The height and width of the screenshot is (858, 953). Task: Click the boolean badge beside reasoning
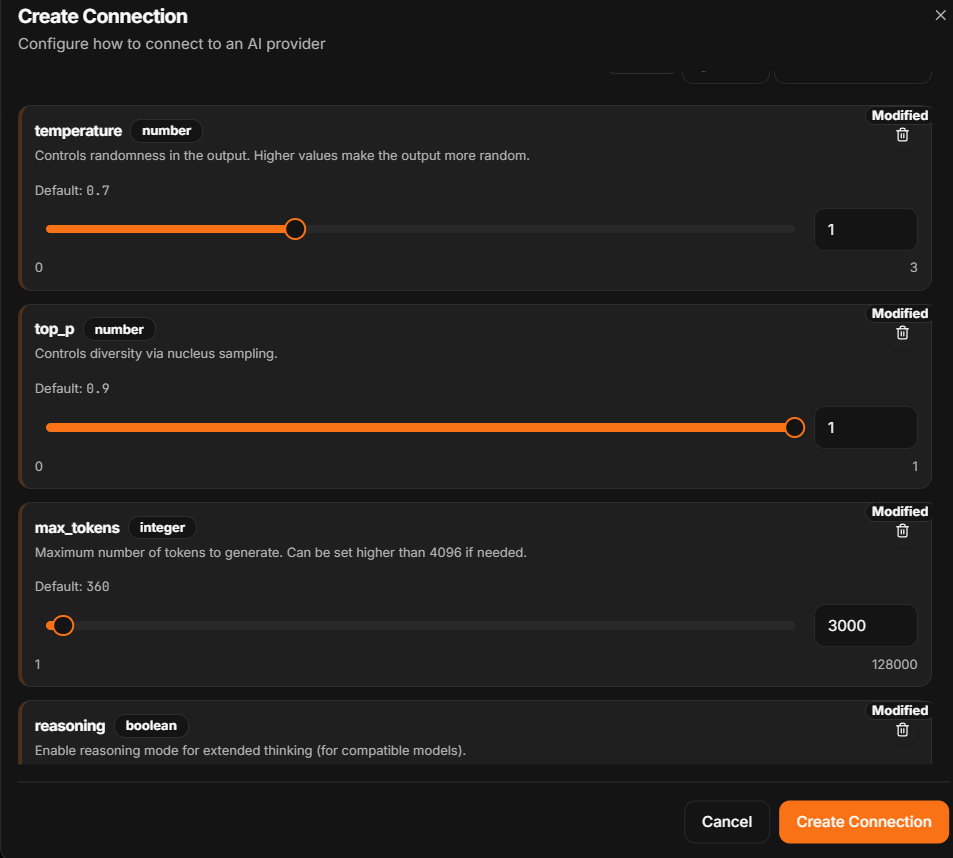(x=151, y=726)
